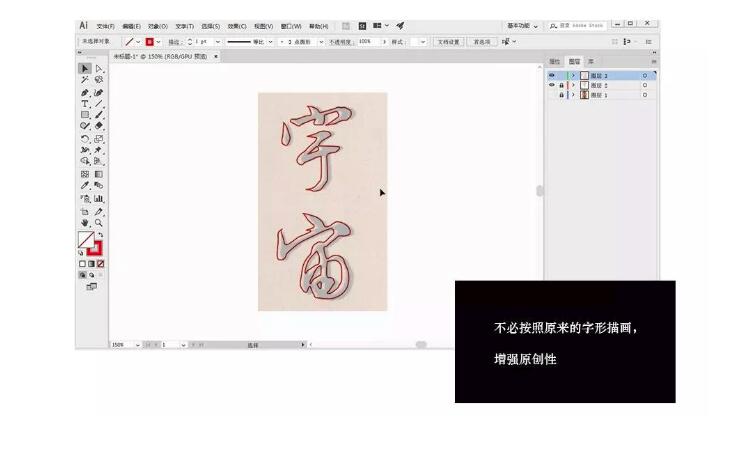The width and height of the screenshot is (740, 464).
Task: Click the toolbar Fill color box
Action: tap(86, 239)
